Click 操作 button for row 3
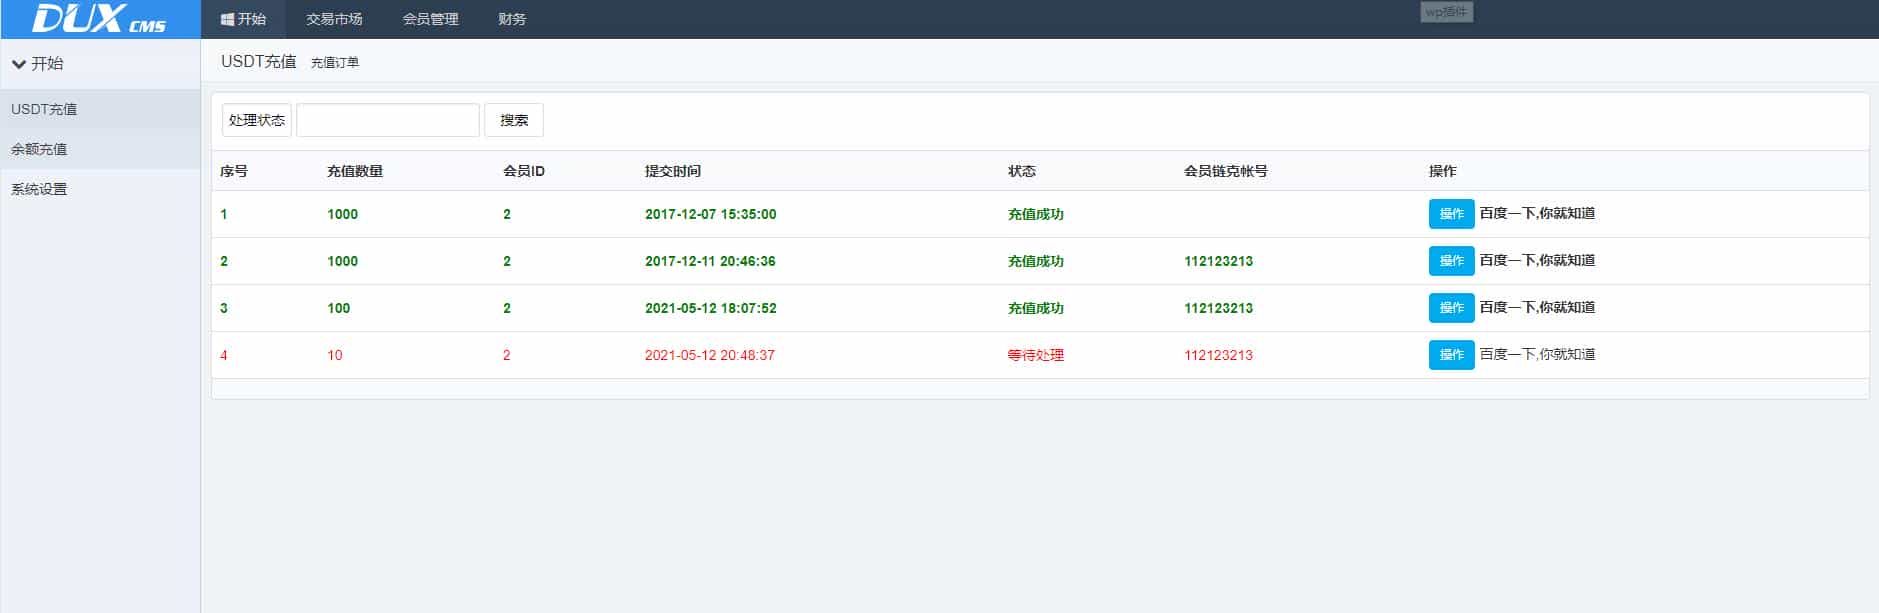The height and width of the screenshot is (613, 1879). point(1451,308)
